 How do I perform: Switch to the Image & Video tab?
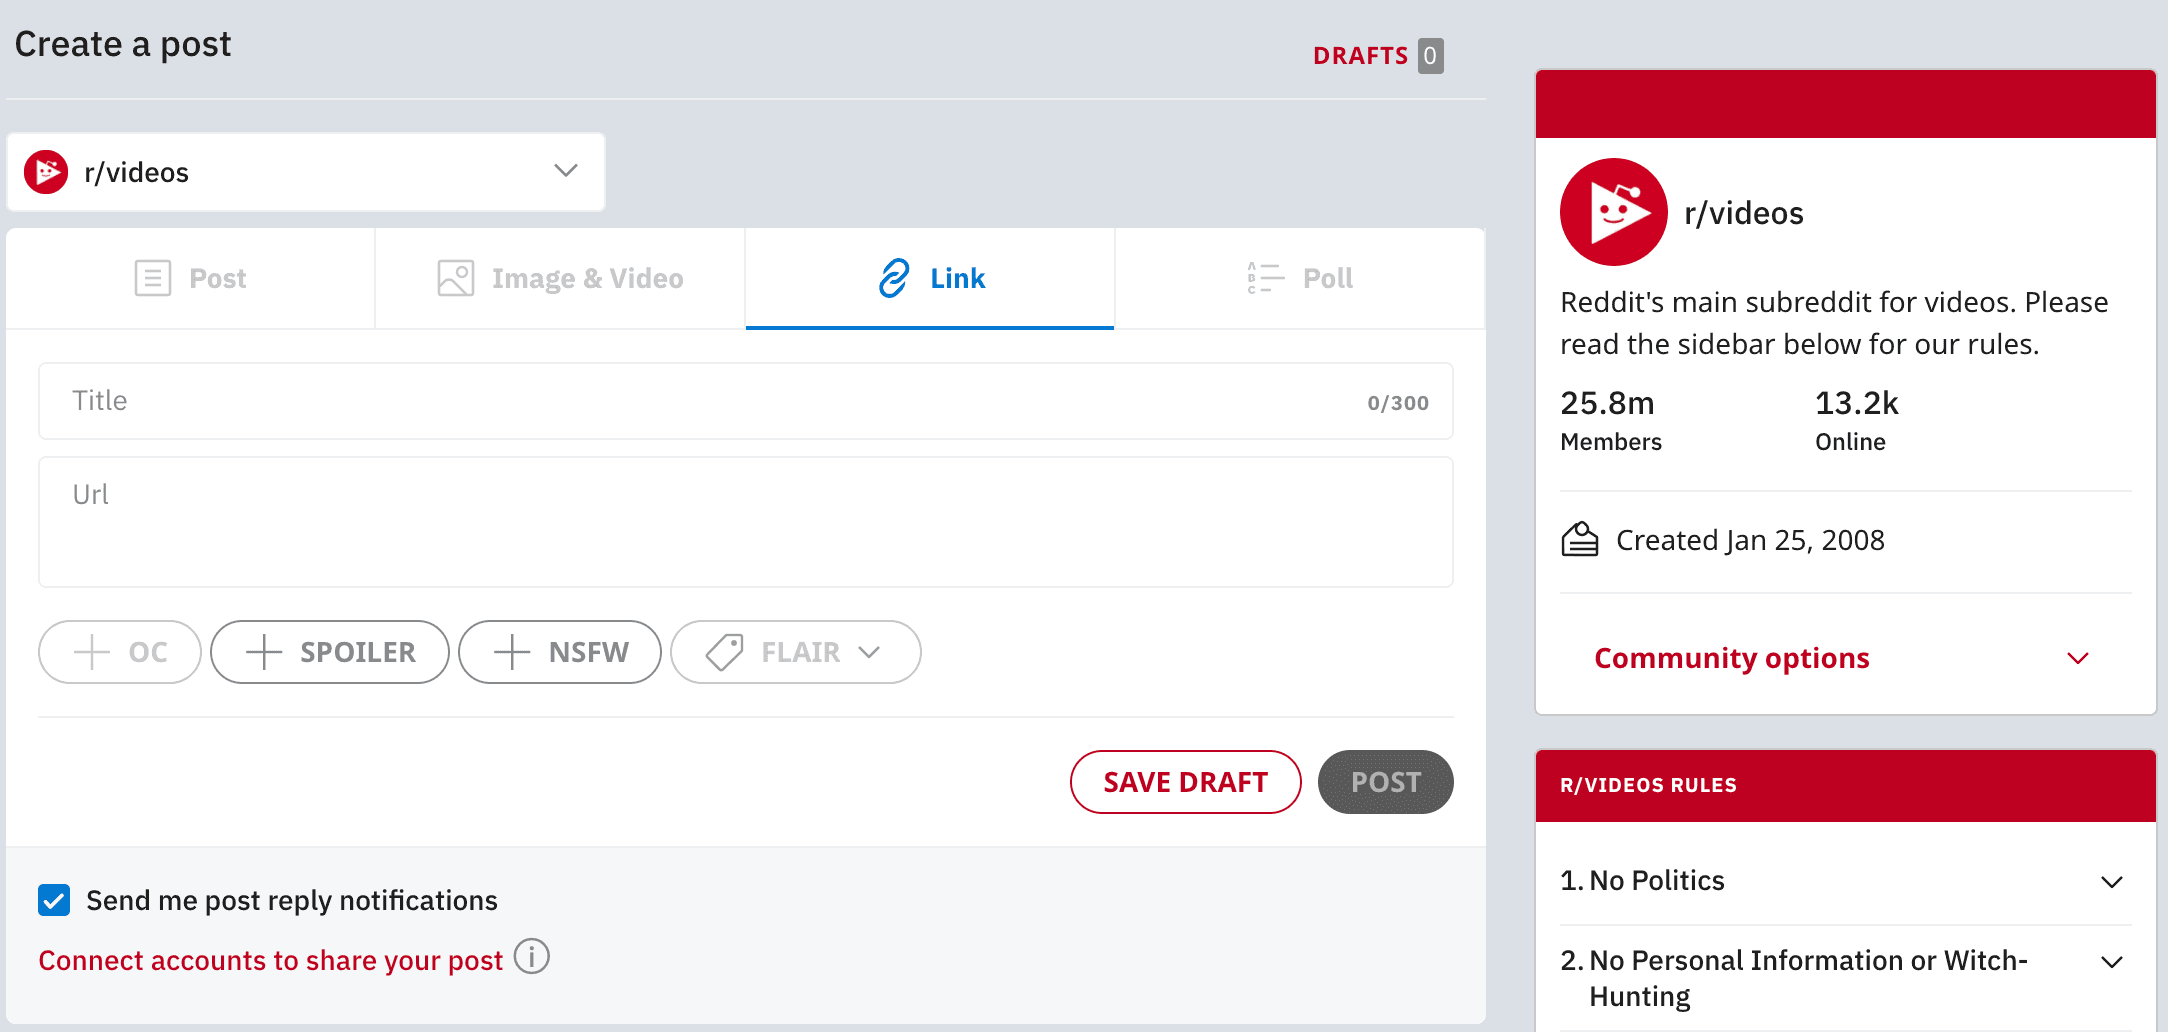[x=560, y=278]
